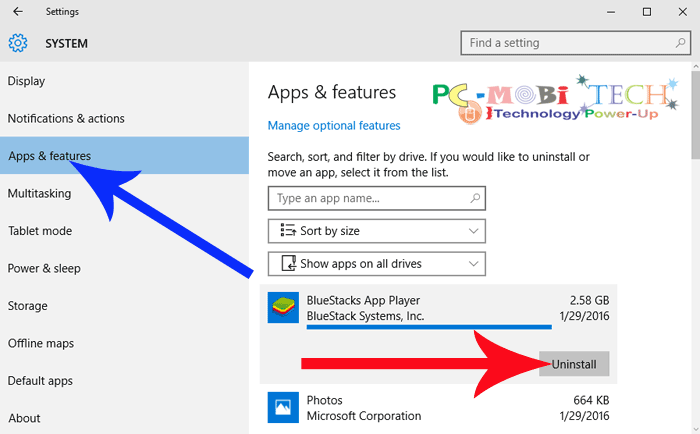Open Notifications & actions settings
This screenshot has width=700, height=434.
tap(124, 119)
